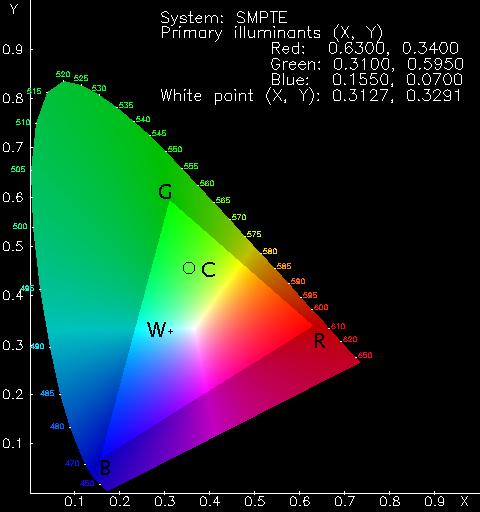The height and width of the screenshot is (512, 480).
Task: Click the 'White point (X, Y)' values line
Action: 311,96
